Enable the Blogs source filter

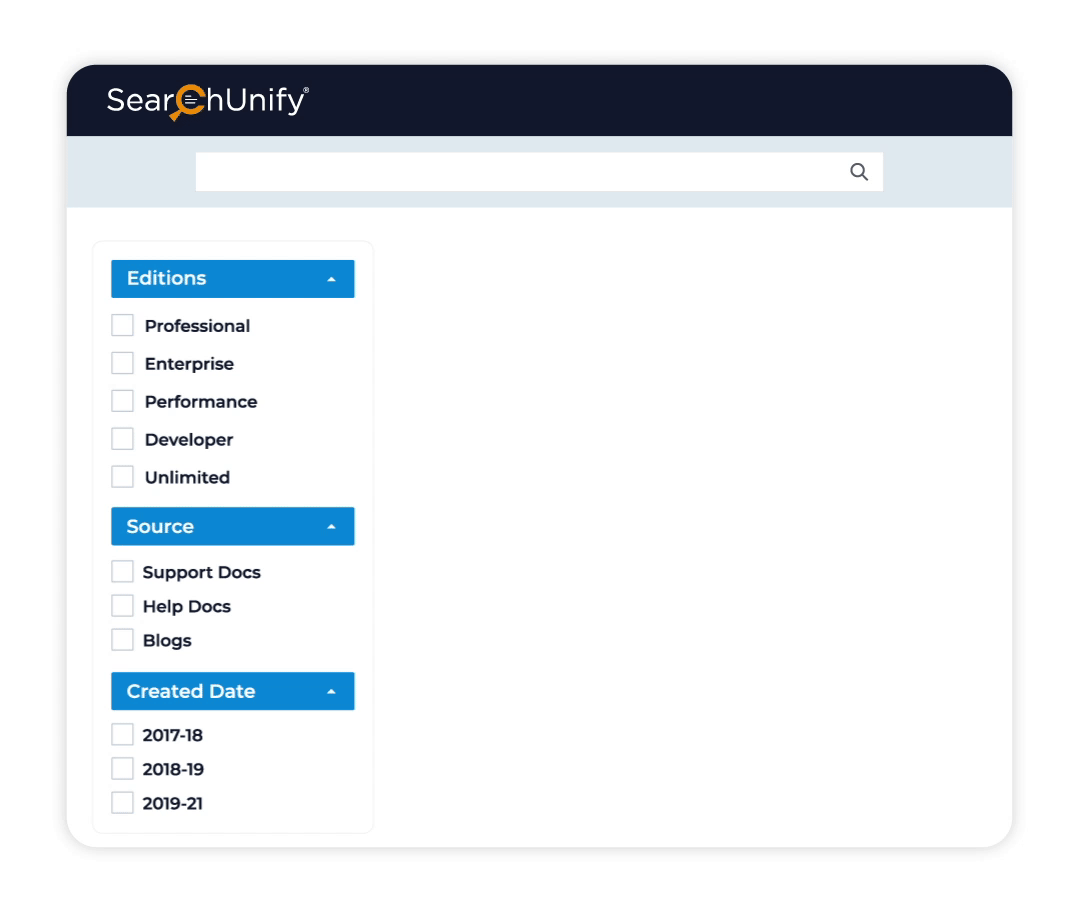tap(123, 640)
